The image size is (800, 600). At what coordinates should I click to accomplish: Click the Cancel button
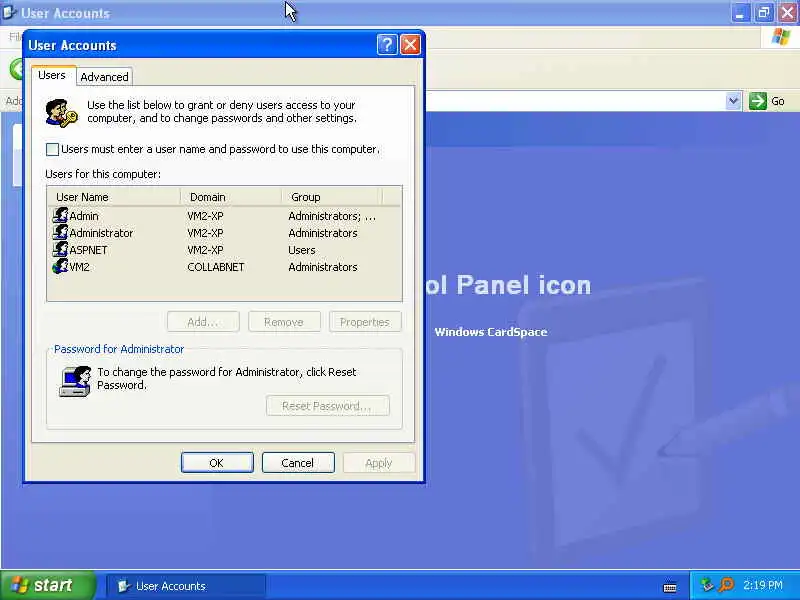[298, 463]
